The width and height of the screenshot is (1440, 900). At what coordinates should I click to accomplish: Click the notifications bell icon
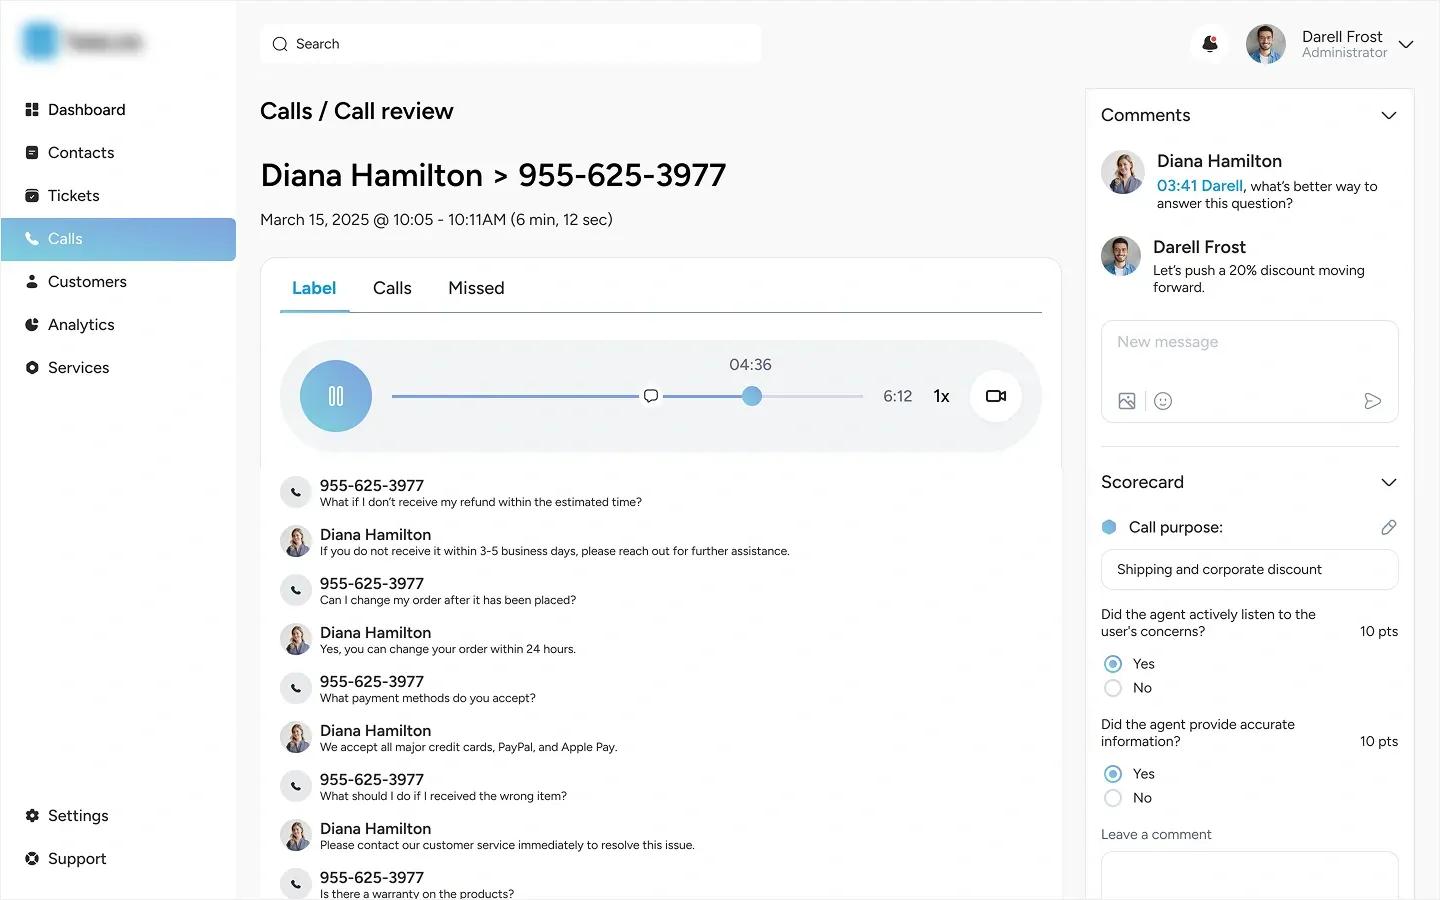pyautogui.click(x=1209, y=44)
